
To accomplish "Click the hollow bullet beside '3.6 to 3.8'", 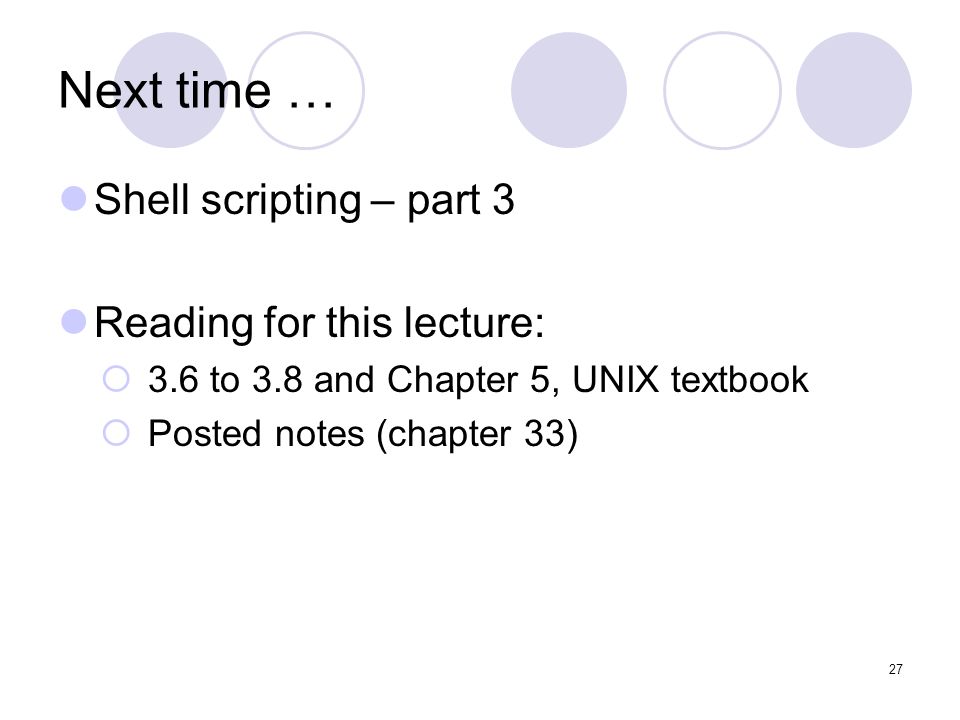I will [116, 379].
